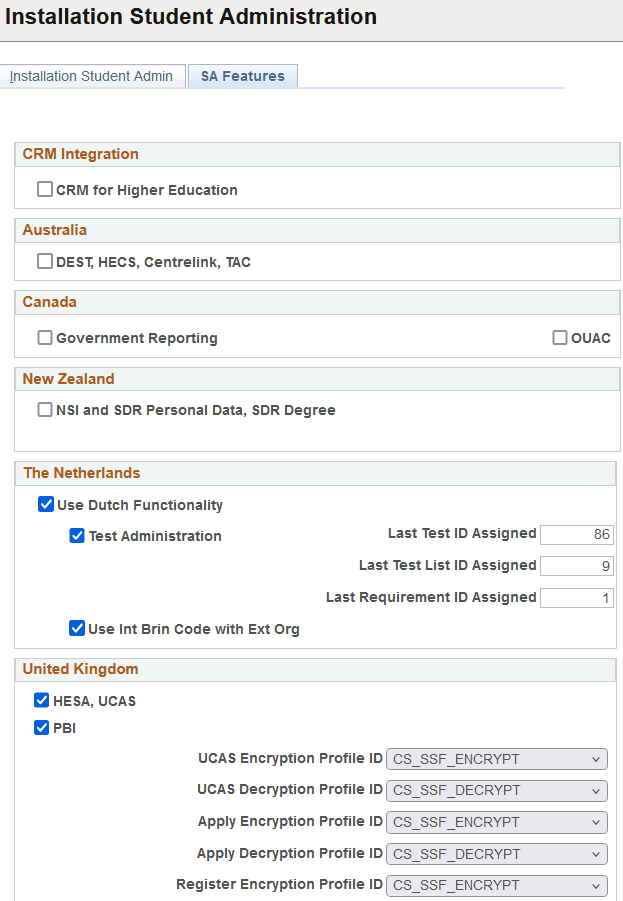
Task: Open Register Encryption Profile ID dropdown
Action: pos(496,886)
